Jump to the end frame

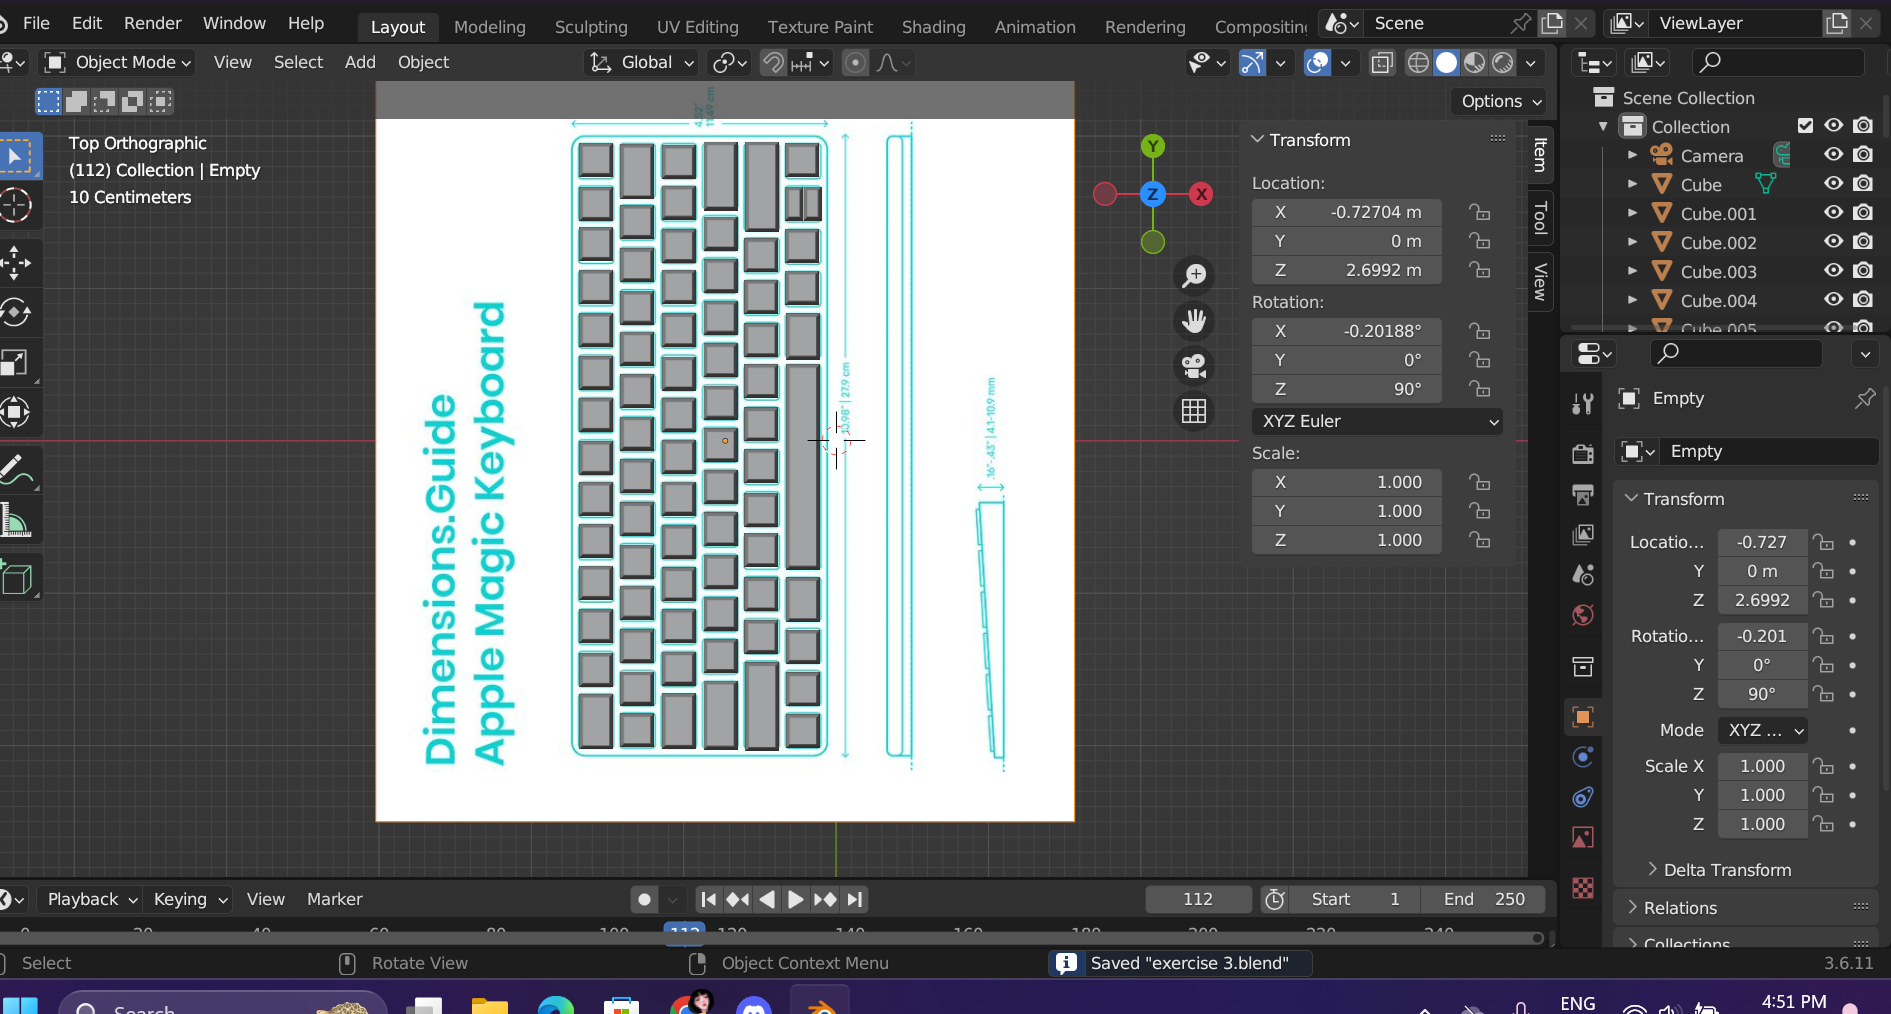(854, 899)
